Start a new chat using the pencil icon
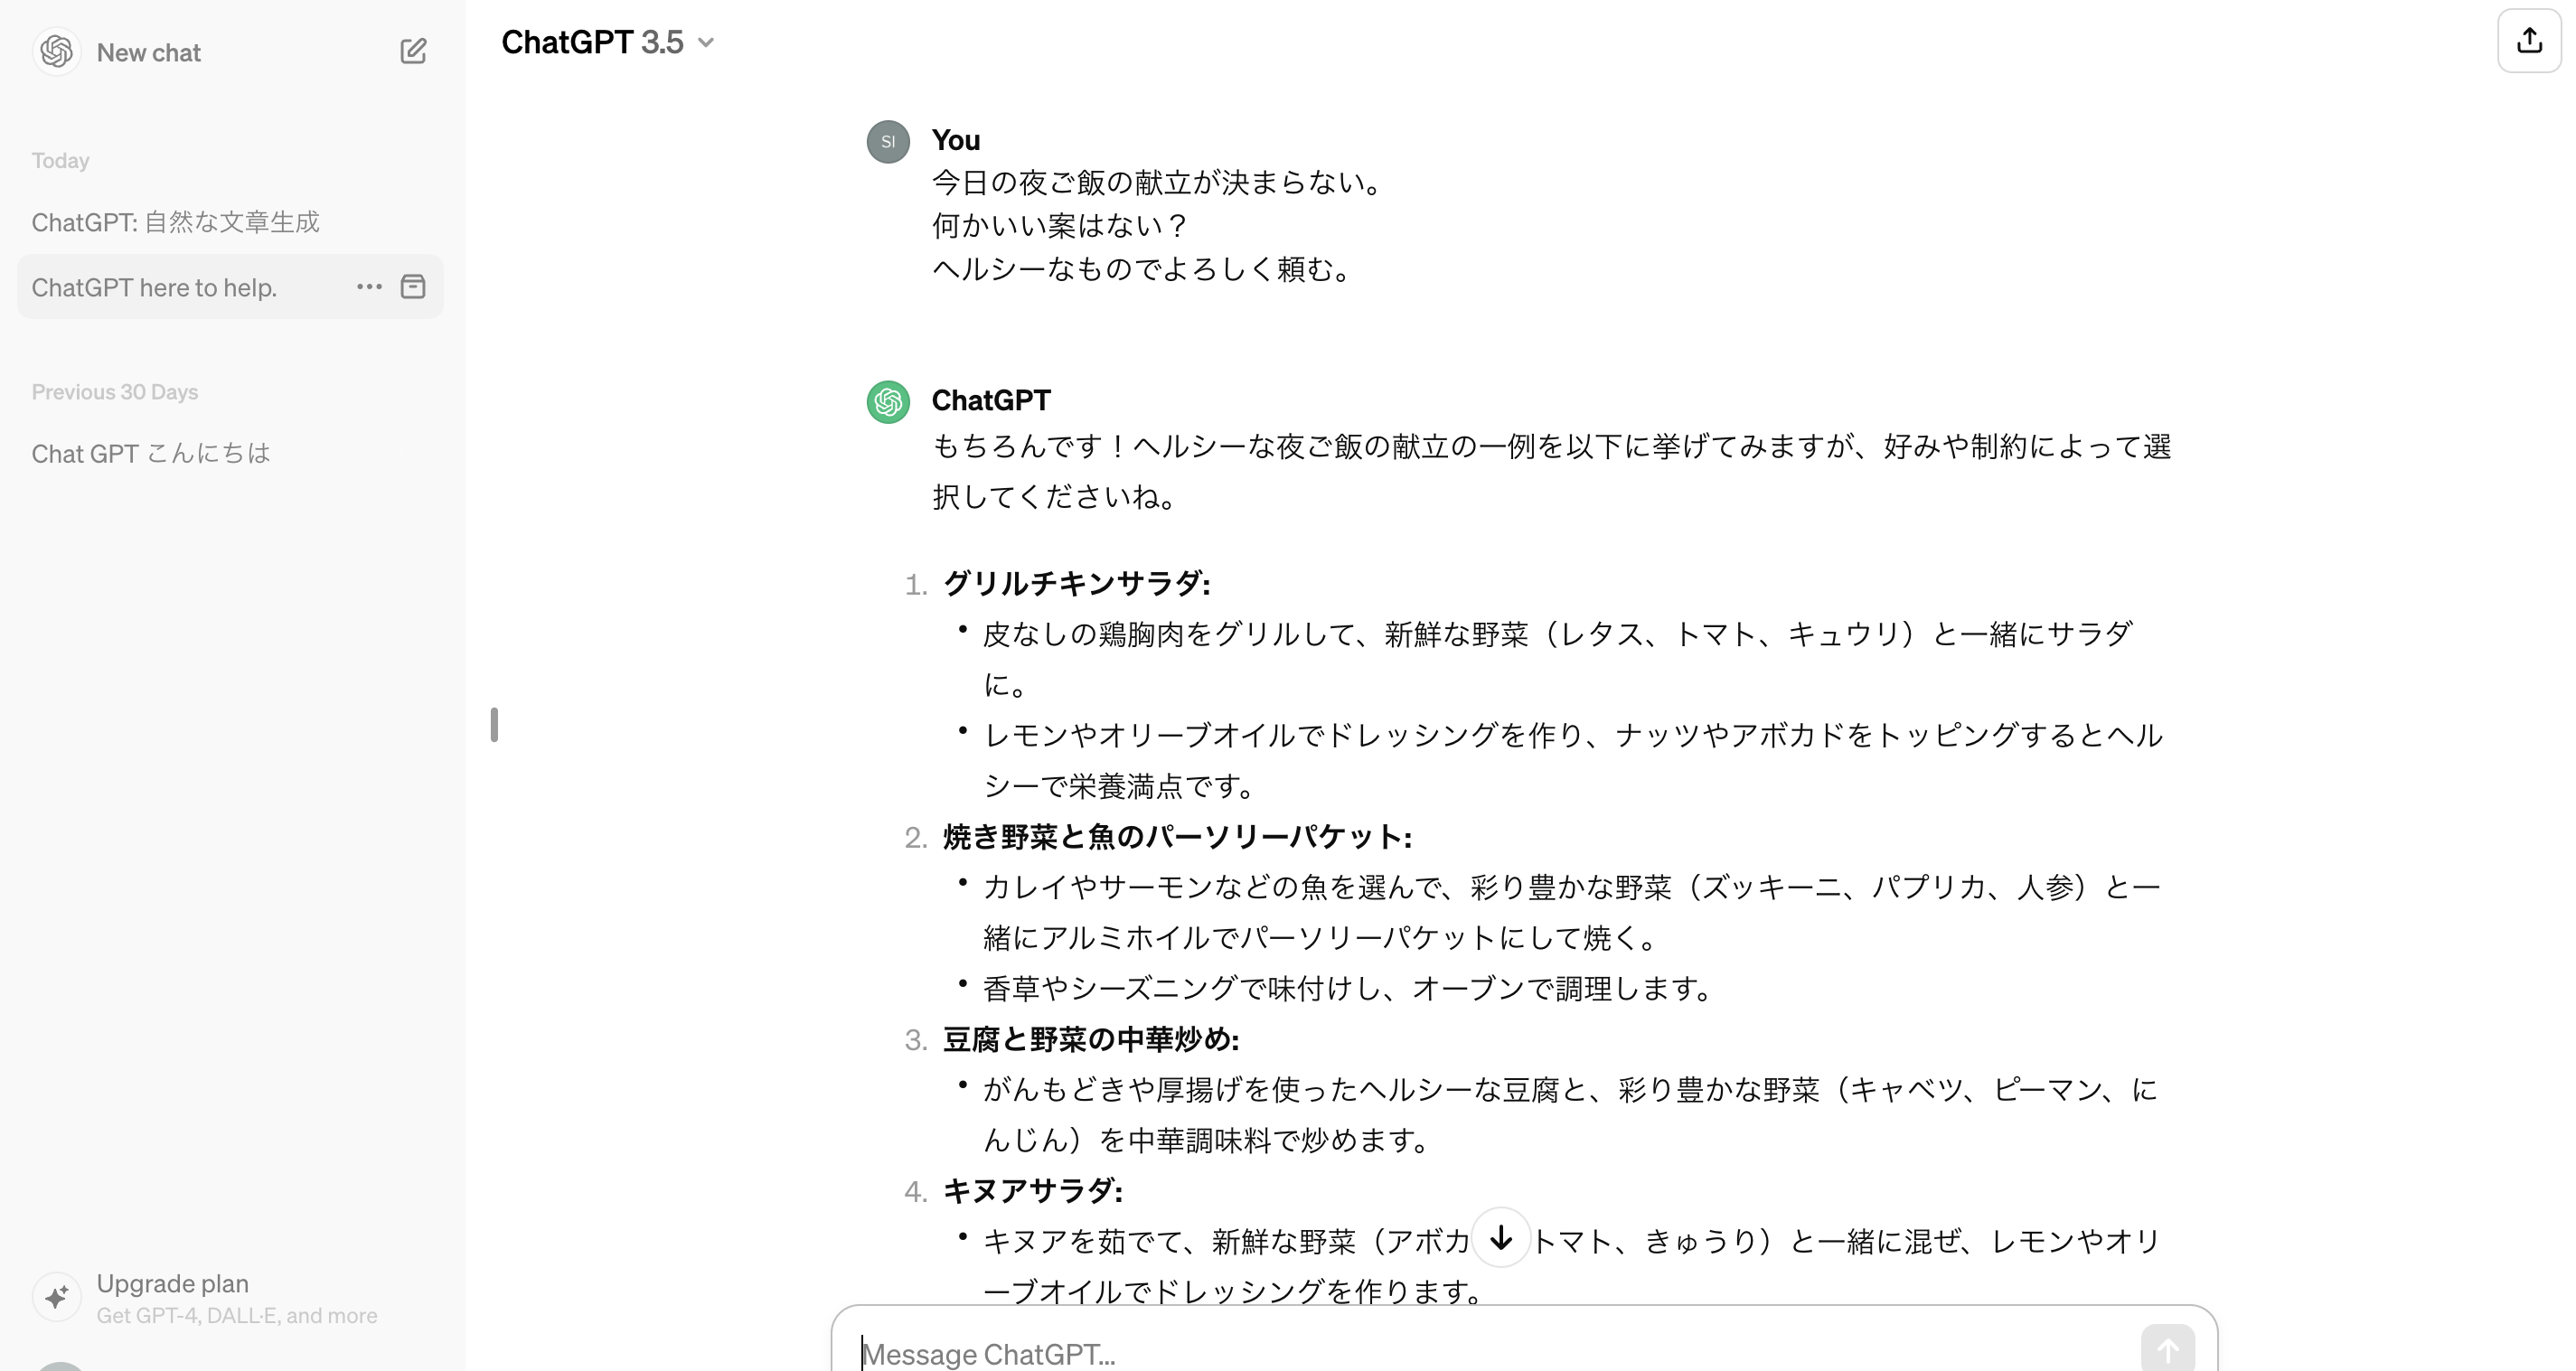This screenshot has width=2576, height=1371. point(413,51)
